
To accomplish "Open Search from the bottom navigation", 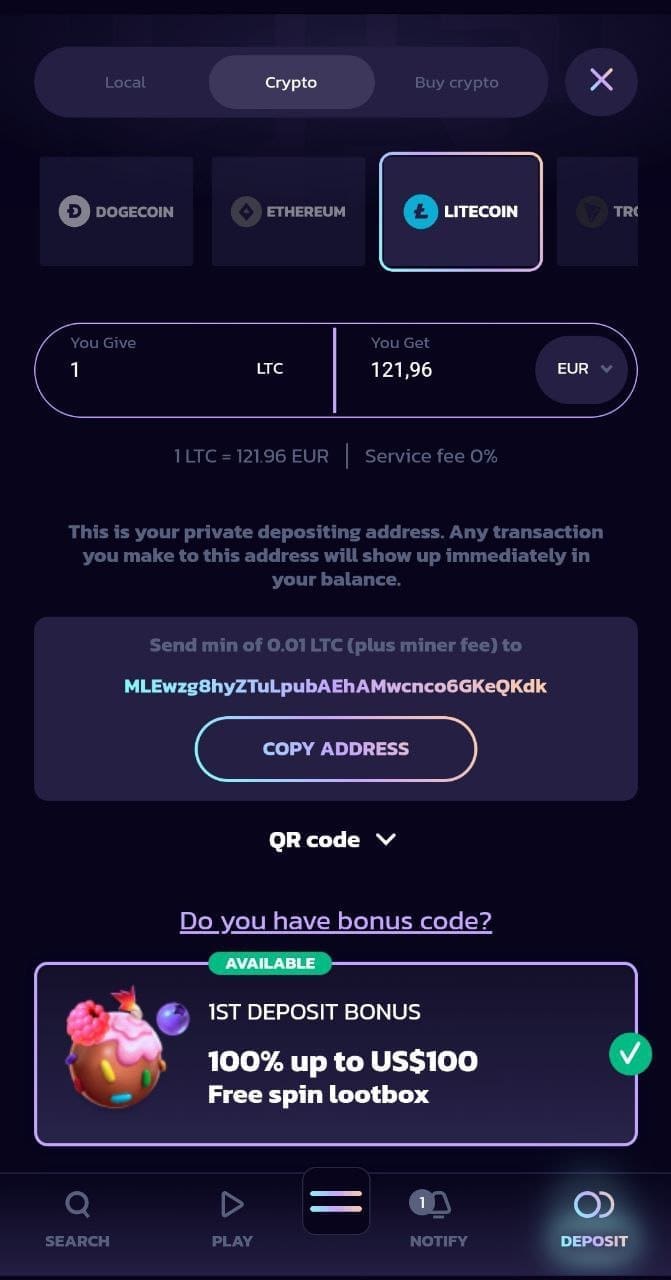I will 77,1218.
